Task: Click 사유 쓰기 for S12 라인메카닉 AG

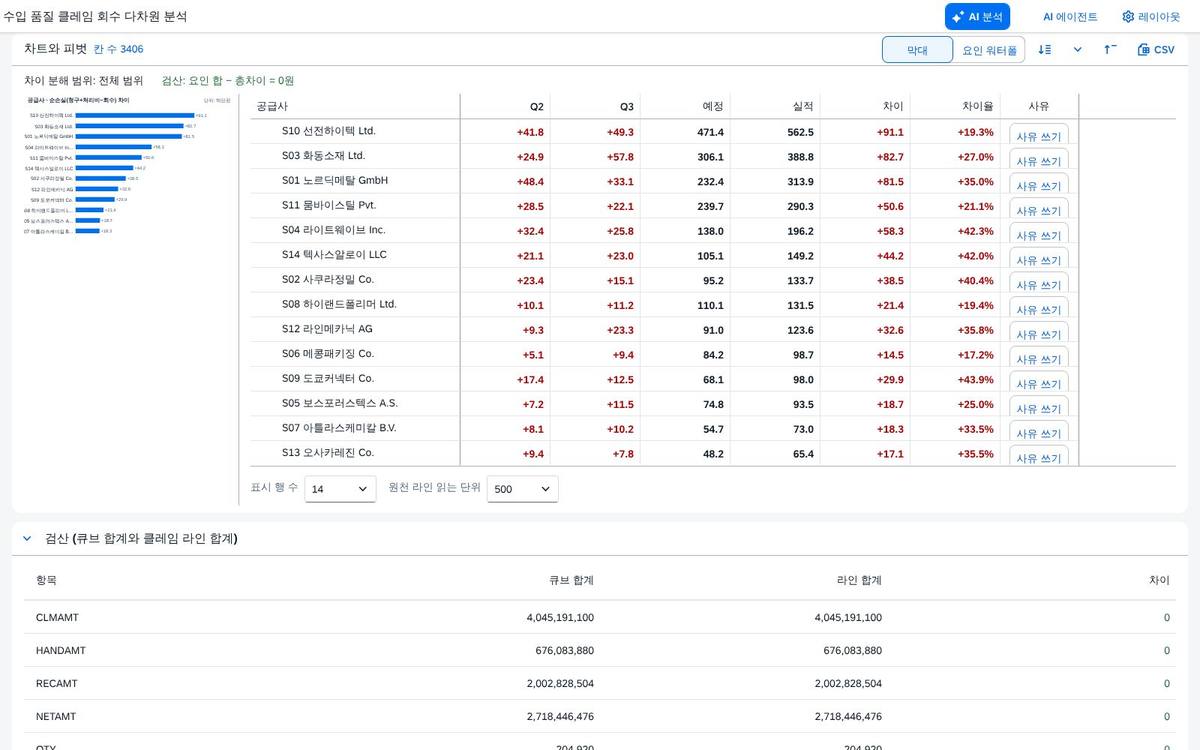Action: pyautogui.click(x=1039, y=333)
